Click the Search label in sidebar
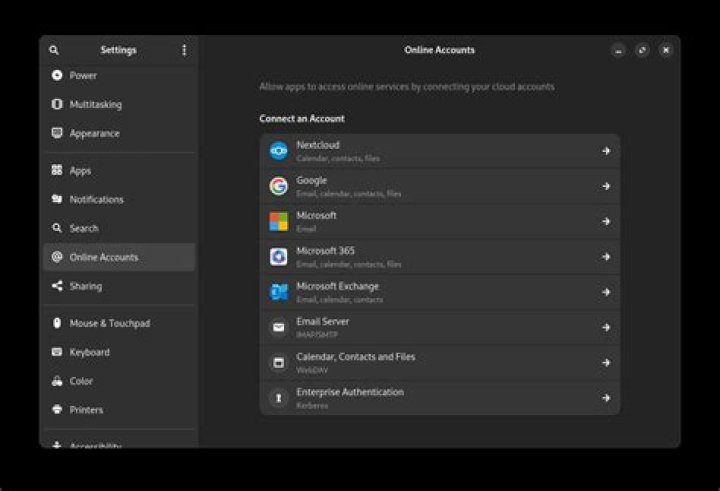720x491 pixels. click(x=84, y=228)
